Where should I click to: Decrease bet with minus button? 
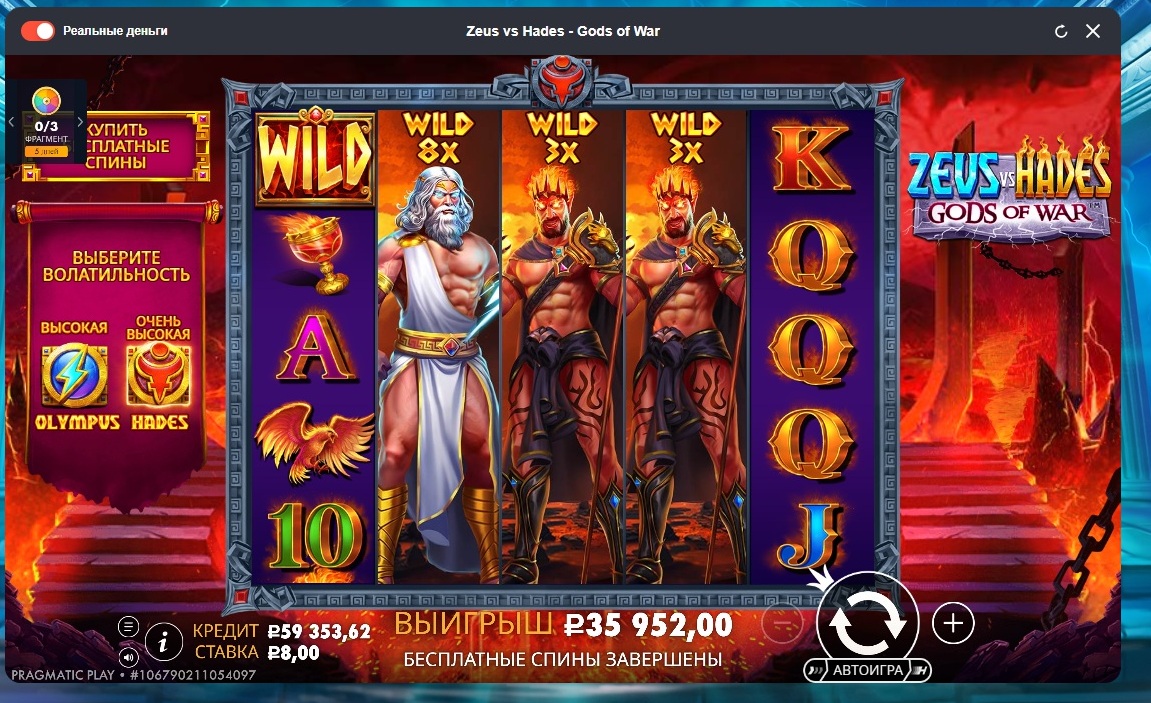pos(783,624)
